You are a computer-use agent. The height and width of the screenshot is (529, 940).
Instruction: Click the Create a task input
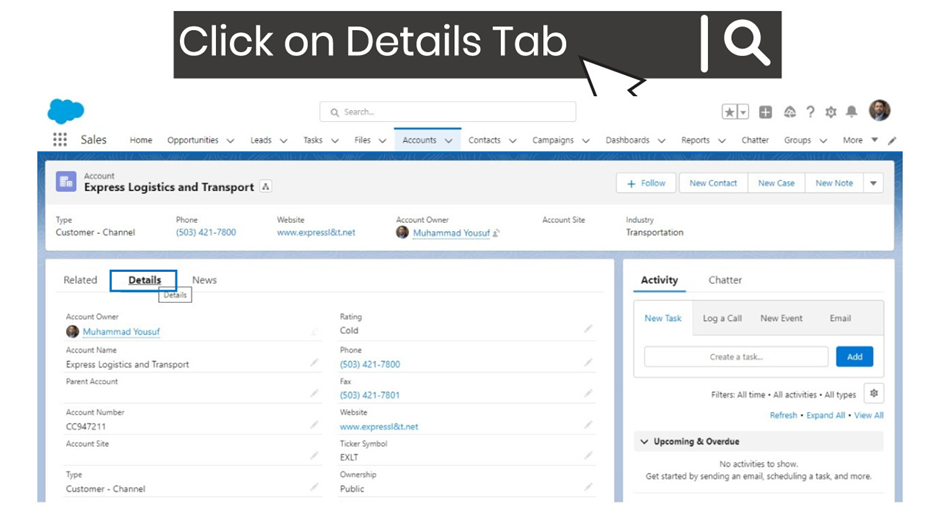click(736, 357)
